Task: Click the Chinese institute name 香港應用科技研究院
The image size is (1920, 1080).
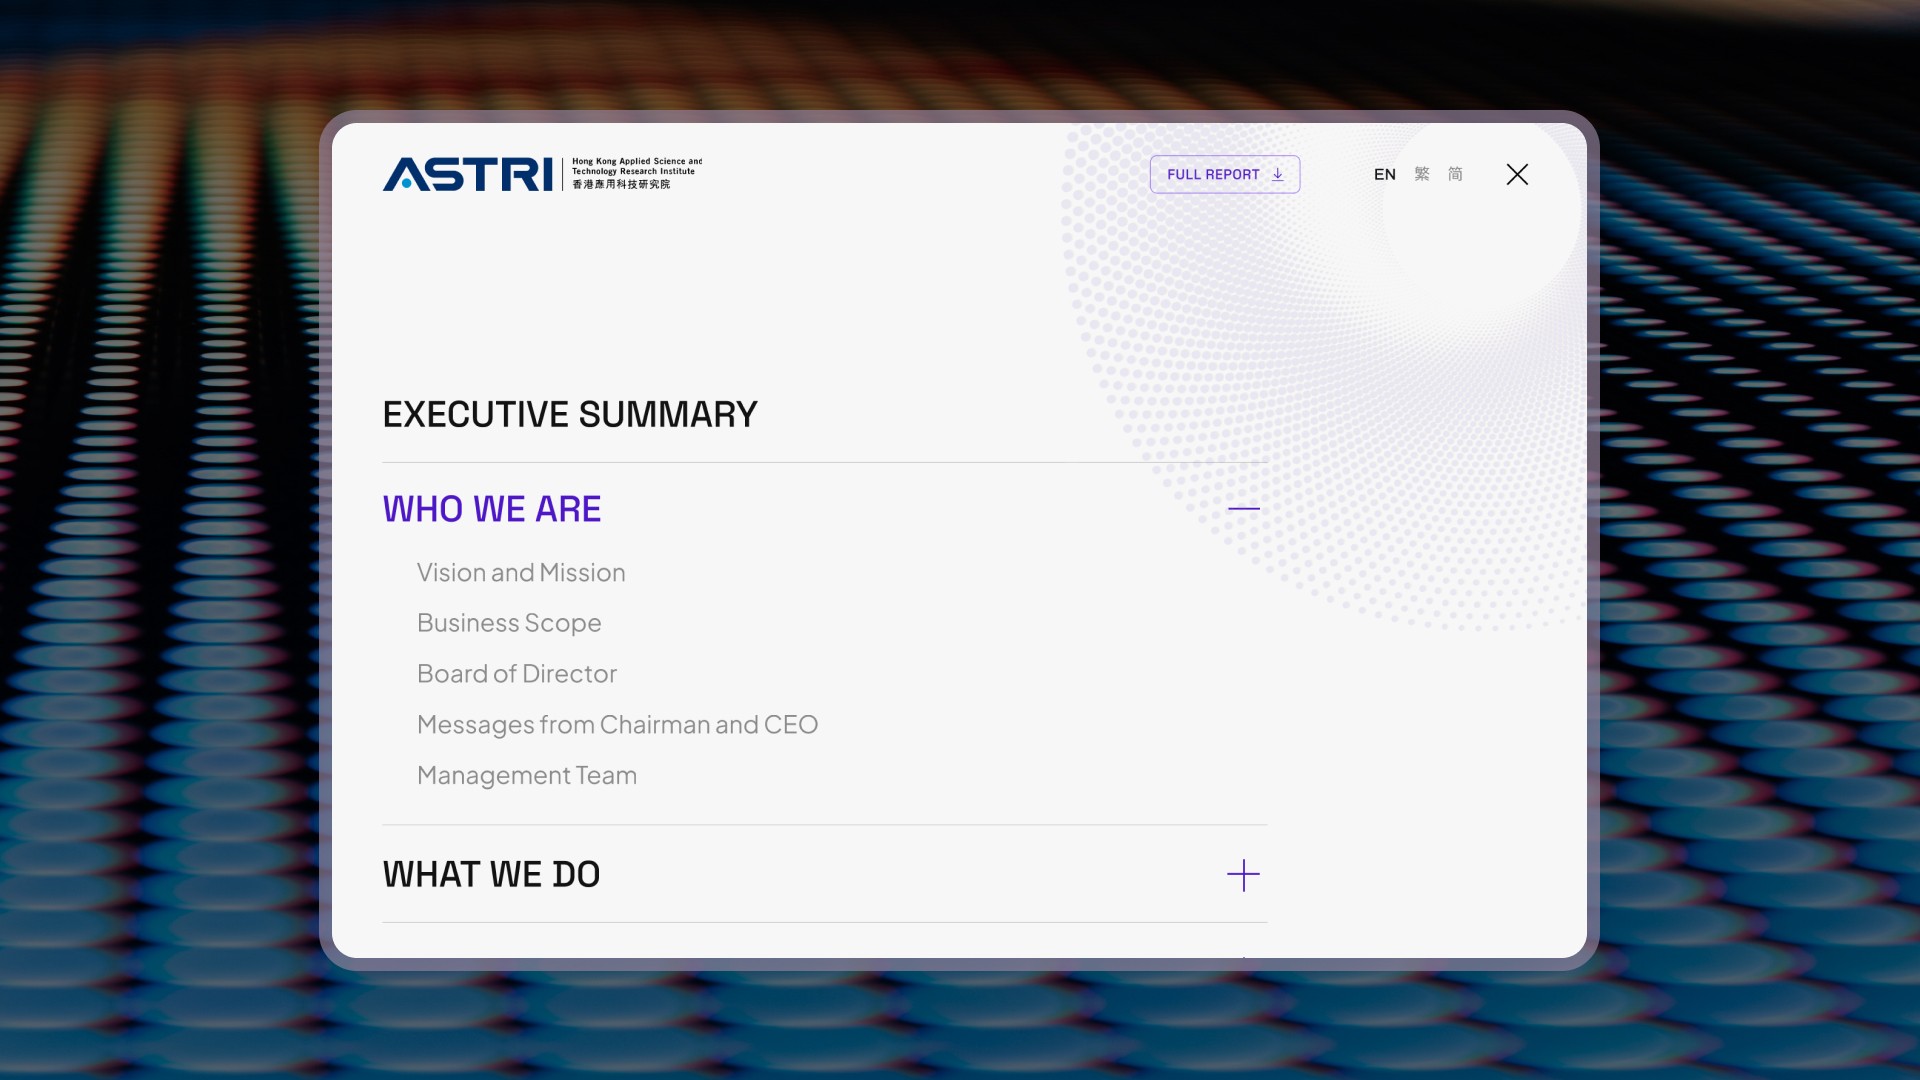Action: (621, 185)
